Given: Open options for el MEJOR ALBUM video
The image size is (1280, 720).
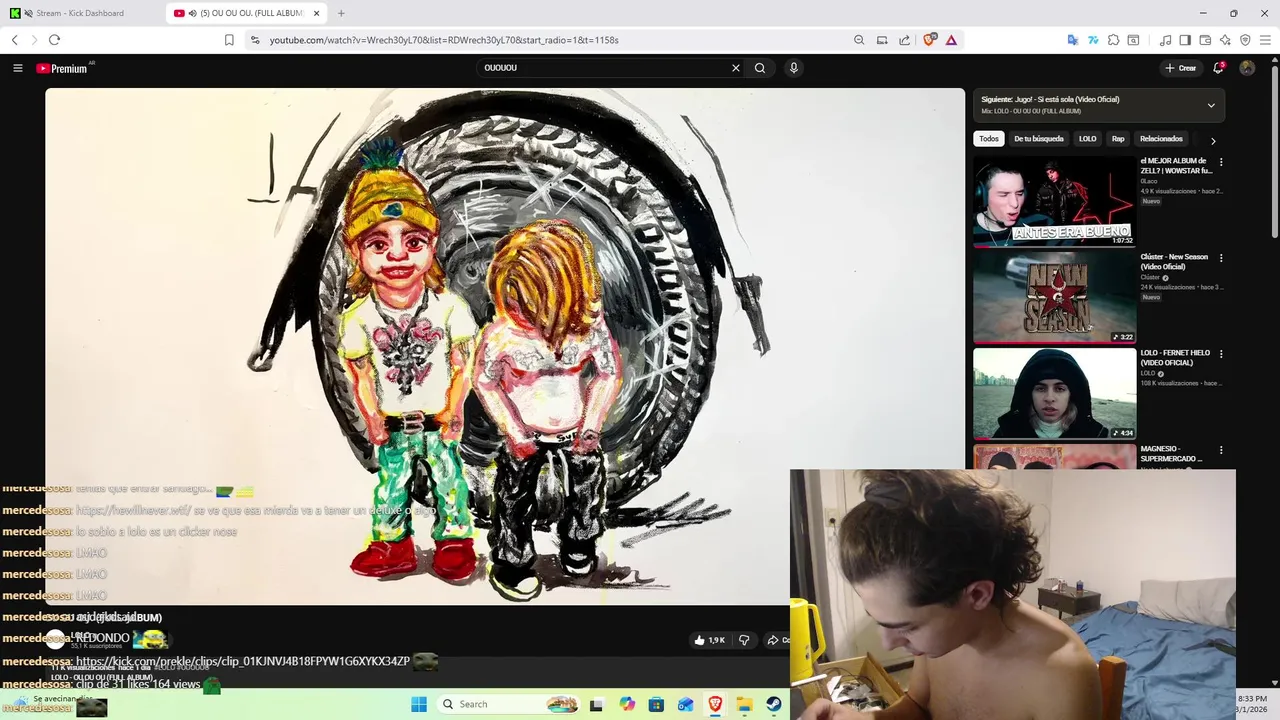Looking at the screenshot, I should 1221,162.
